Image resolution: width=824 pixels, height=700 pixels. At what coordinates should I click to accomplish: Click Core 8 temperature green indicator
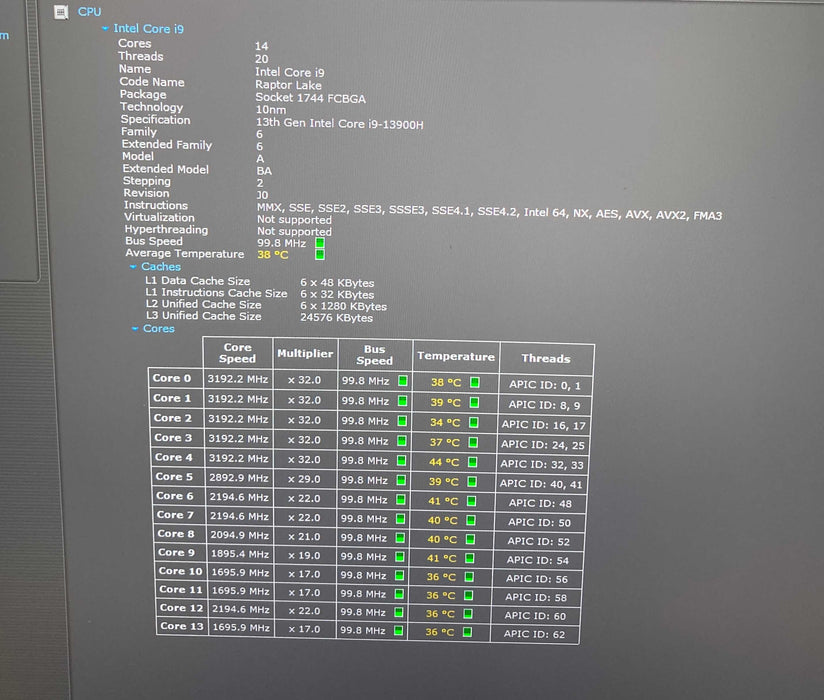tap(470, 539)
